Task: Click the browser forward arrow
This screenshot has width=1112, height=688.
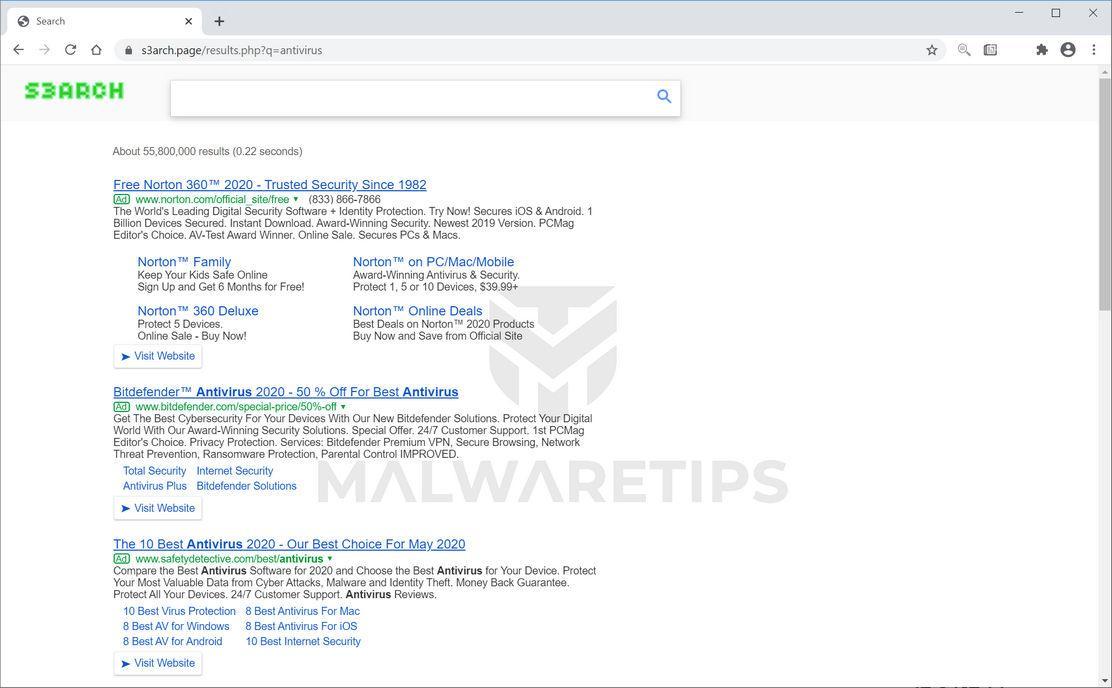Action: point(44,50)
